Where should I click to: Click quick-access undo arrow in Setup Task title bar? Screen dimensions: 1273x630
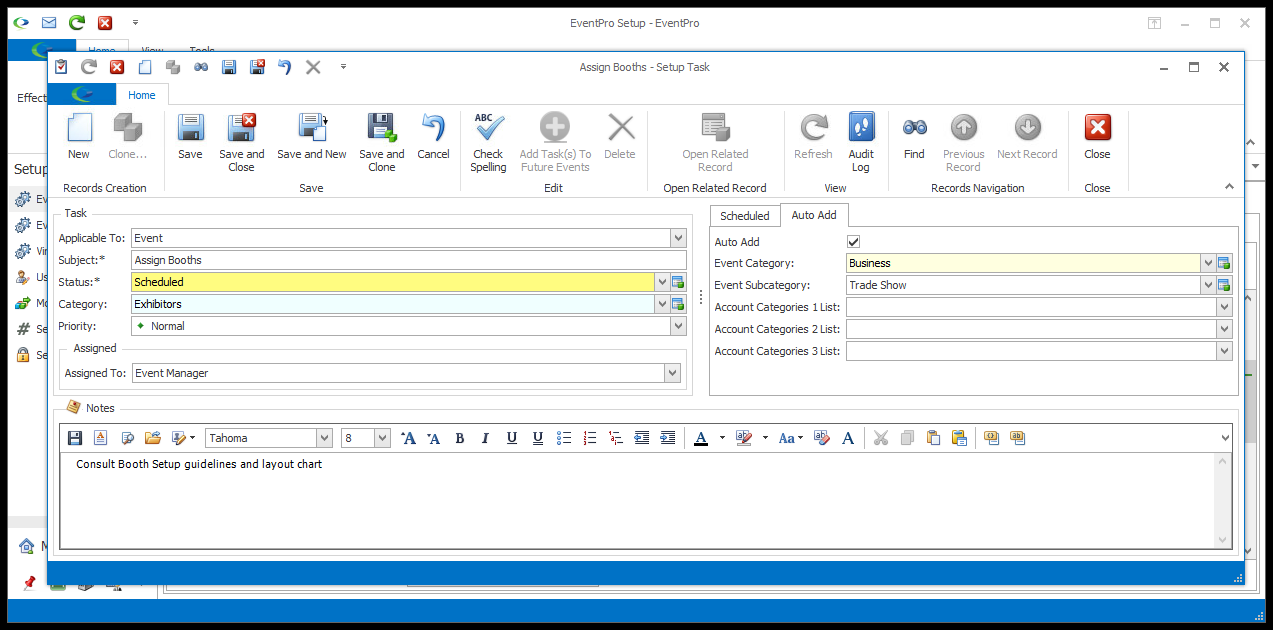pos(284,67)
